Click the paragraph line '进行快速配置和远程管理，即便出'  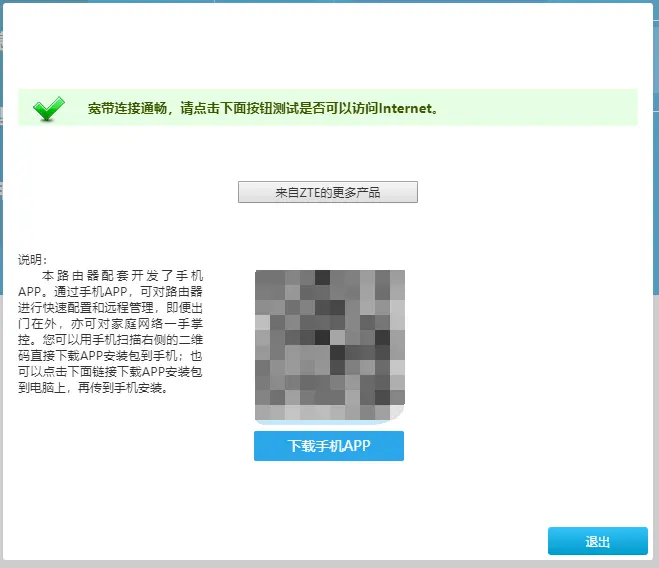[x=110, y=308]
